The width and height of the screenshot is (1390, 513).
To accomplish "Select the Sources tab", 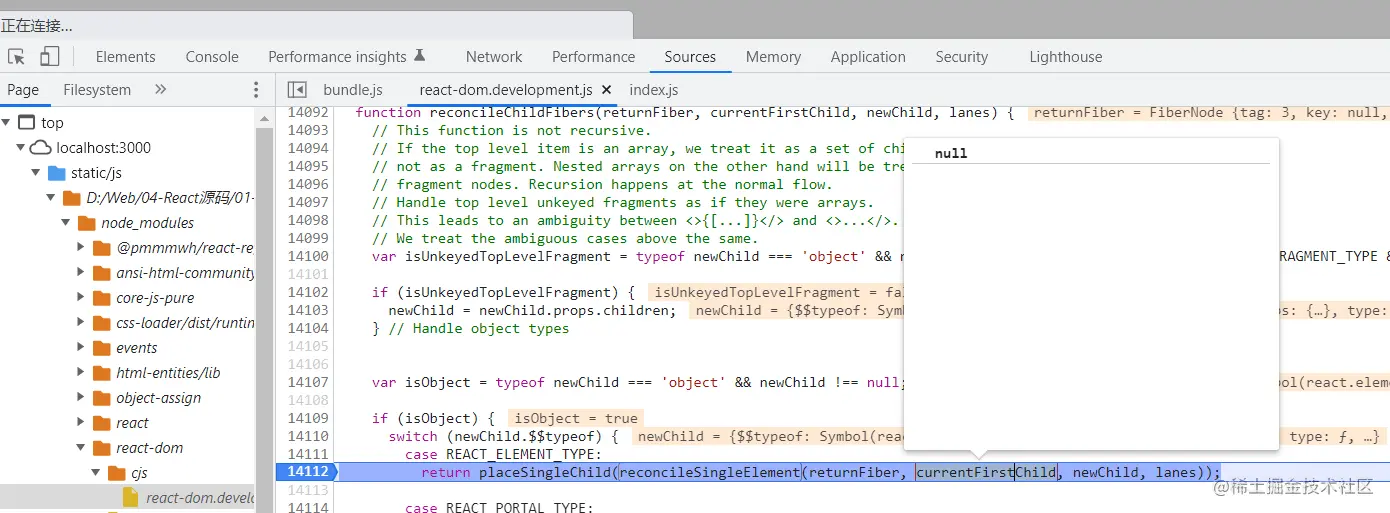I will coord(690,57).
